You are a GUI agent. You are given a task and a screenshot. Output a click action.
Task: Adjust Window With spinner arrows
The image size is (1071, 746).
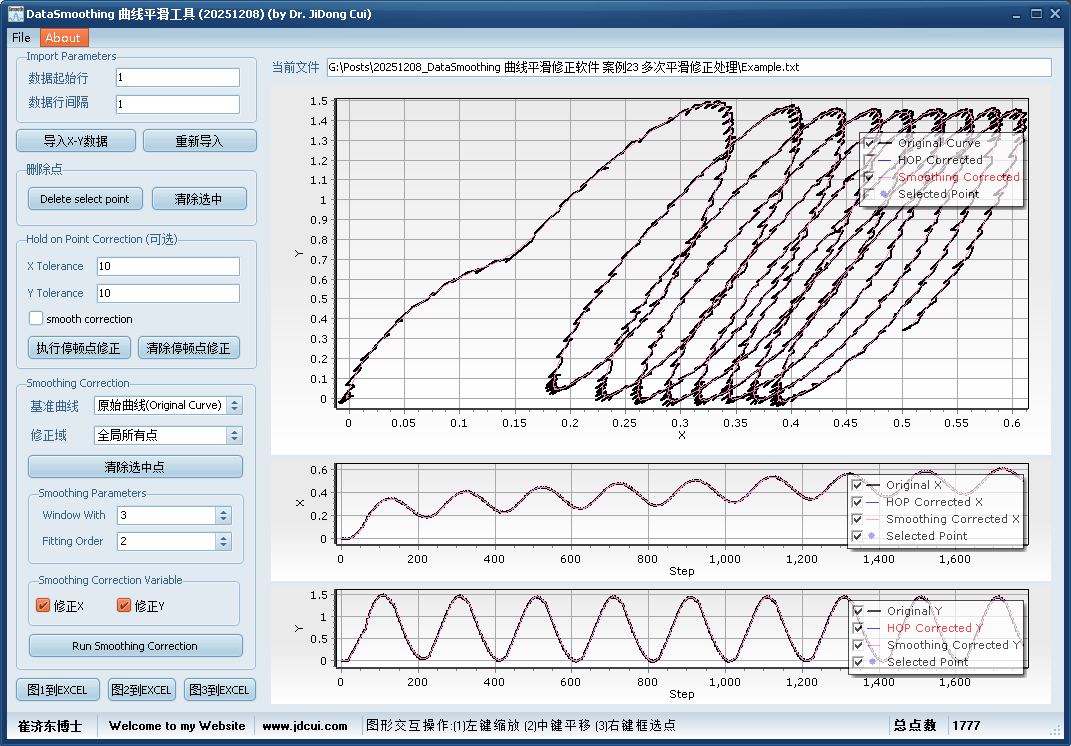pos(223,515)
